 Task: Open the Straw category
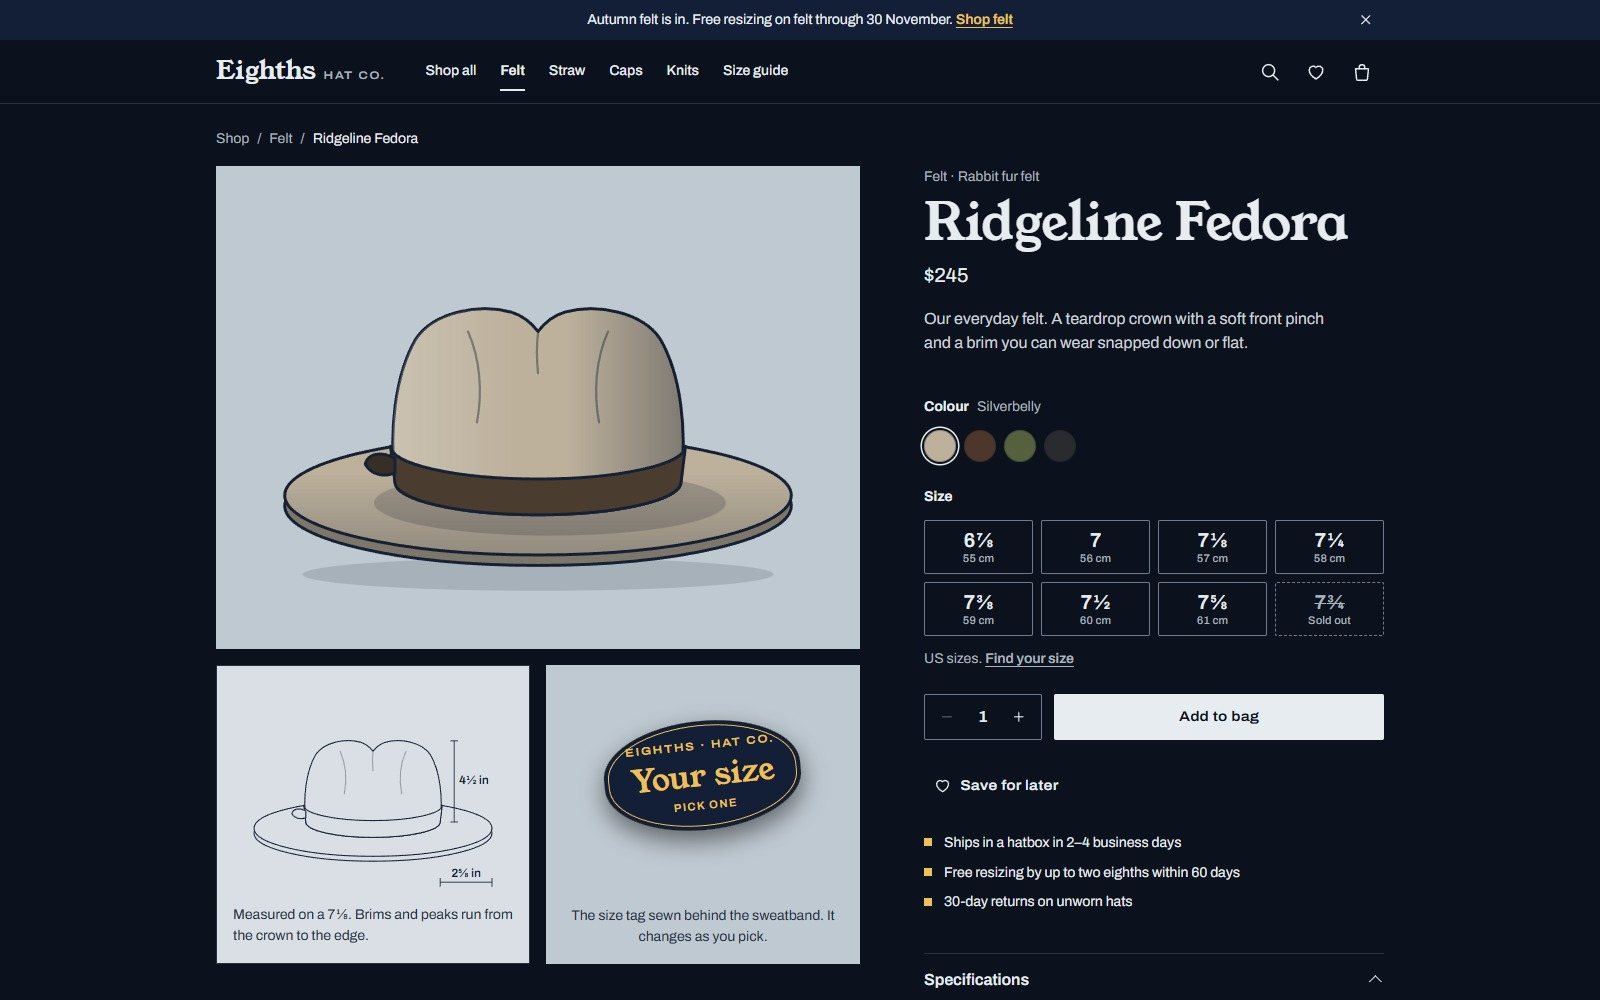click(x=567, y=70)
